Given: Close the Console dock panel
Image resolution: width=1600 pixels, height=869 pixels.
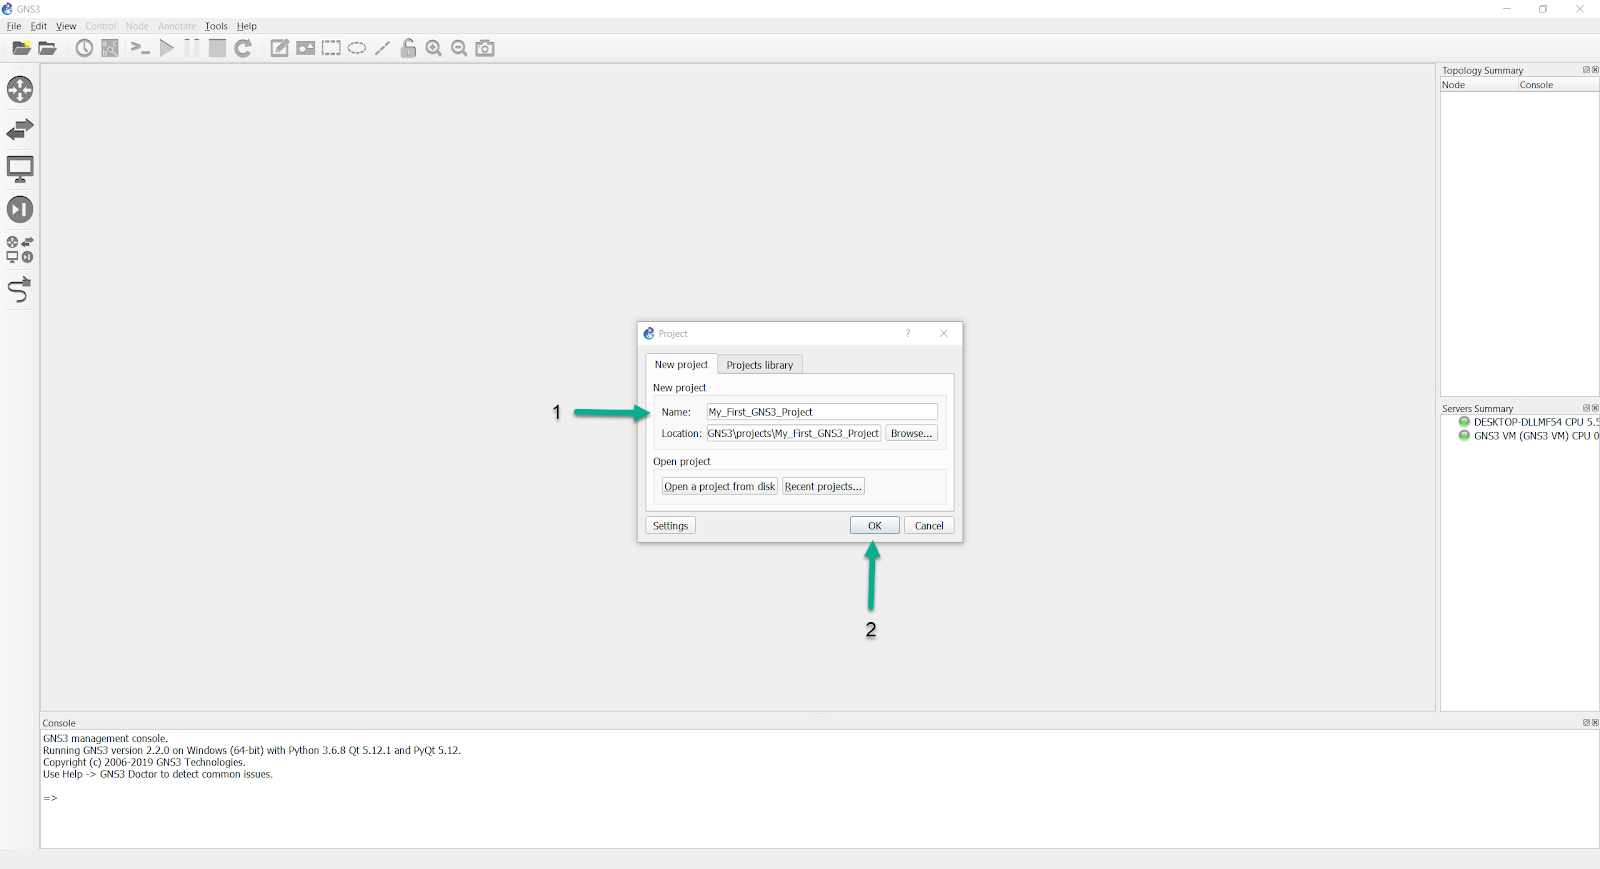Looking at the screenshot, I should coord(1595,722).
